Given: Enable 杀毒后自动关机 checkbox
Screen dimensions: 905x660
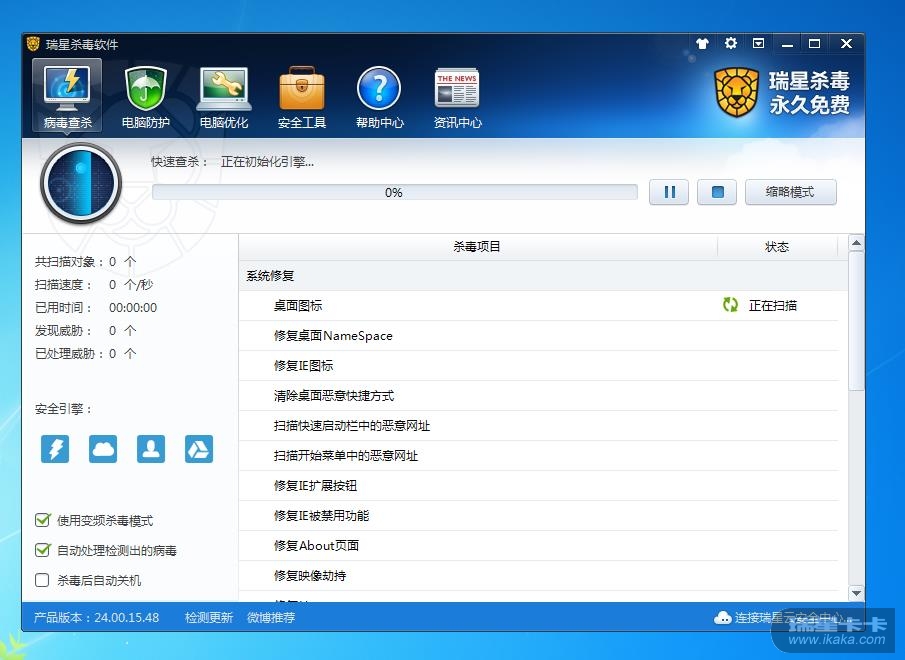Looking at the screenshot, I should [42, 580].
